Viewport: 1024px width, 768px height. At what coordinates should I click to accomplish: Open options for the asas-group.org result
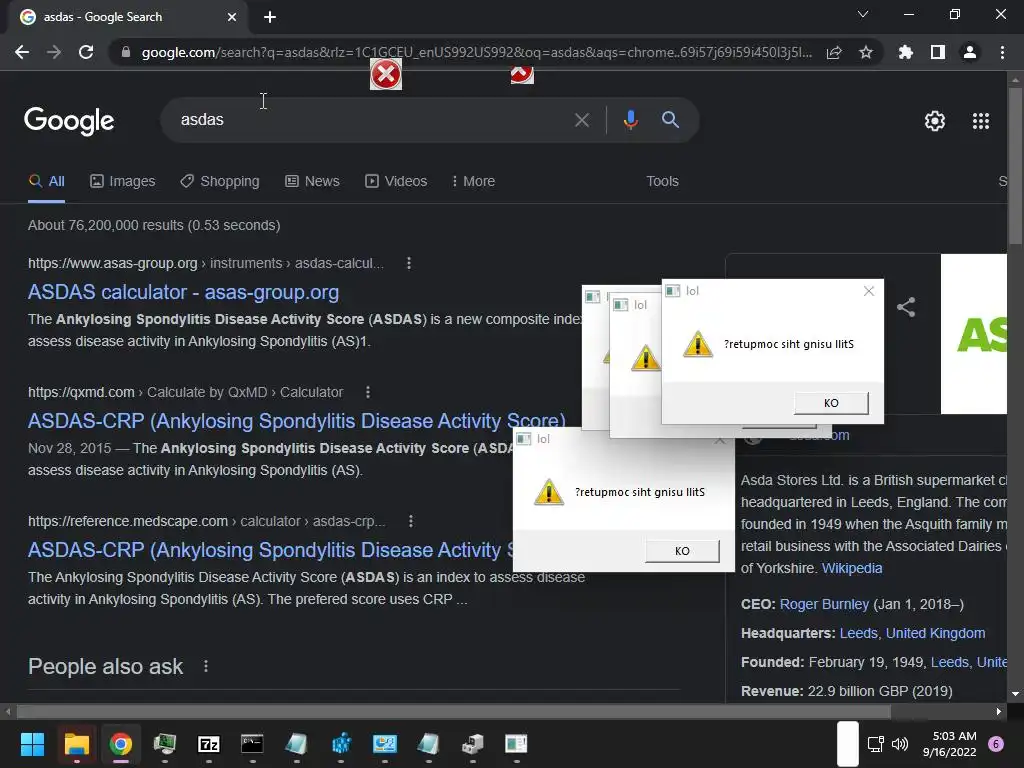[x=409, y=263]
